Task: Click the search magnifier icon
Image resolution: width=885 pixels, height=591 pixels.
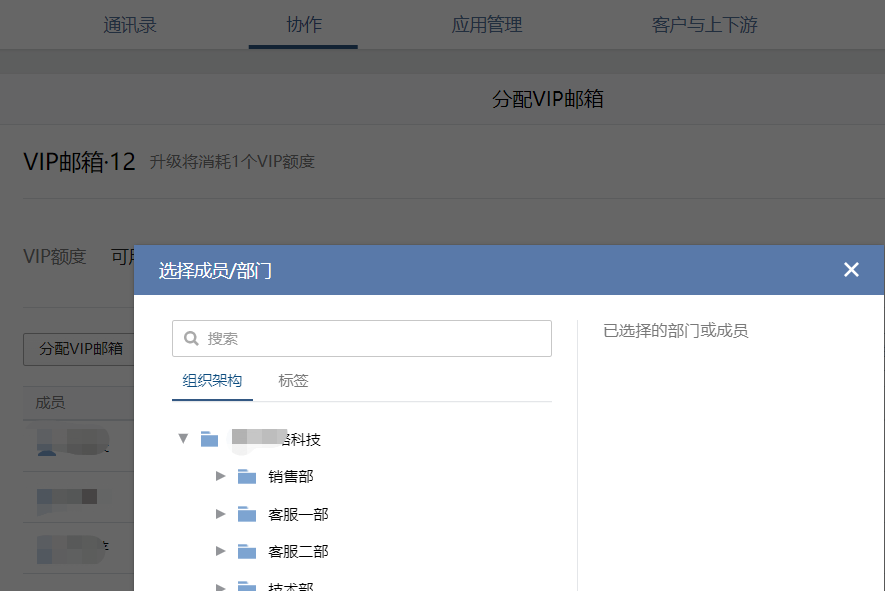Action: (191, 339)
